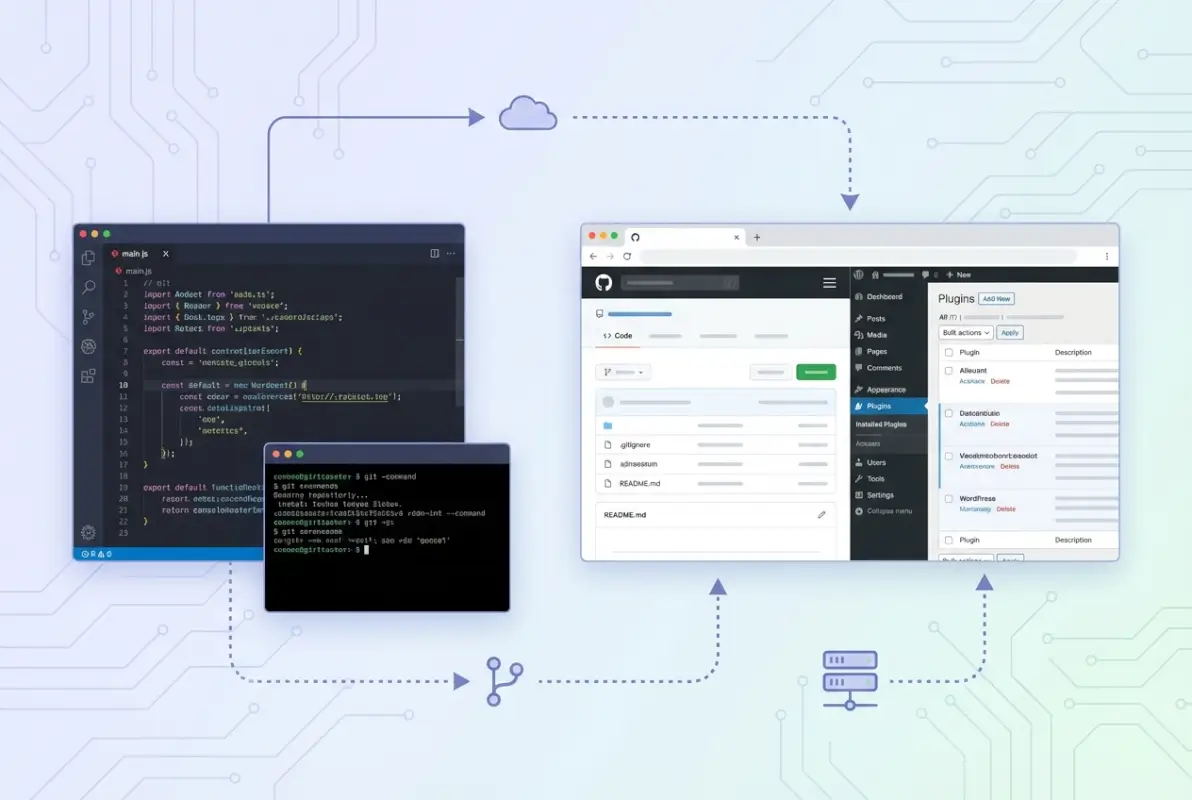Tick the checkbox next to the first plugin
Screen dimensions: 1192x800
948,370
